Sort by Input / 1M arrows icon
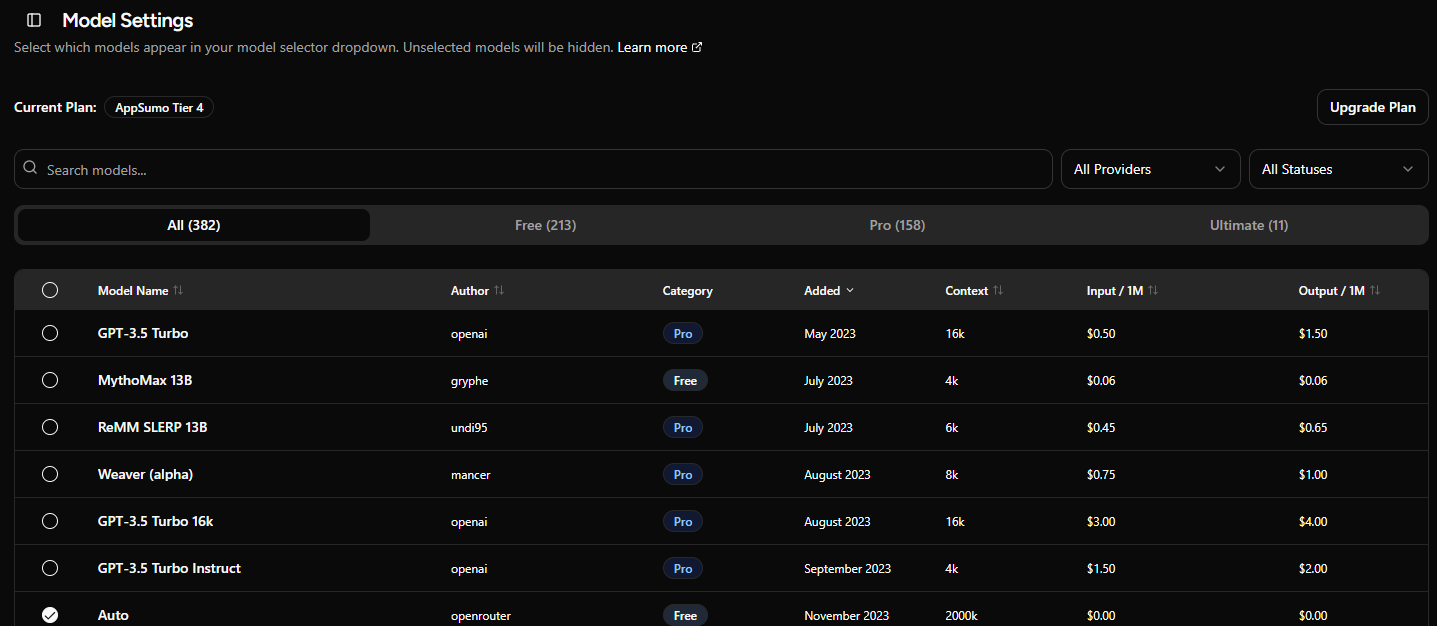 coord(1153,290)
